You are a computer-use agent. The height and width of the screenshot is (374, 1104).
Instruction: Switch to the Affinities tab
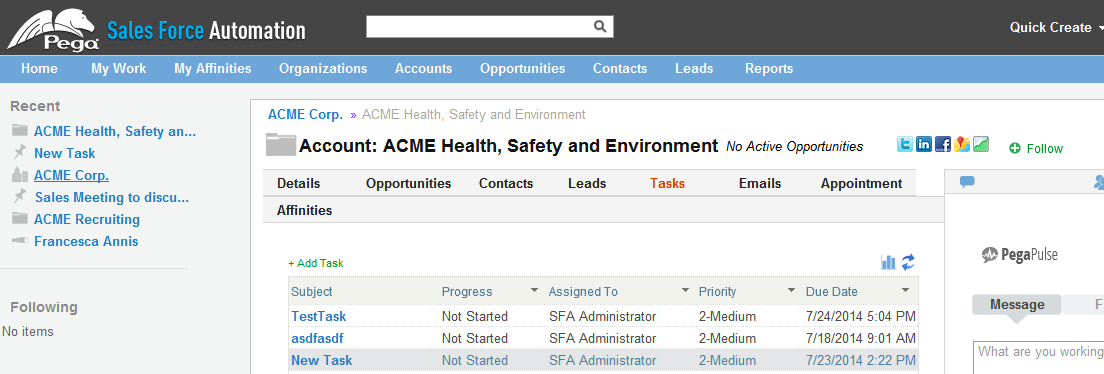[x=304, y=210]
